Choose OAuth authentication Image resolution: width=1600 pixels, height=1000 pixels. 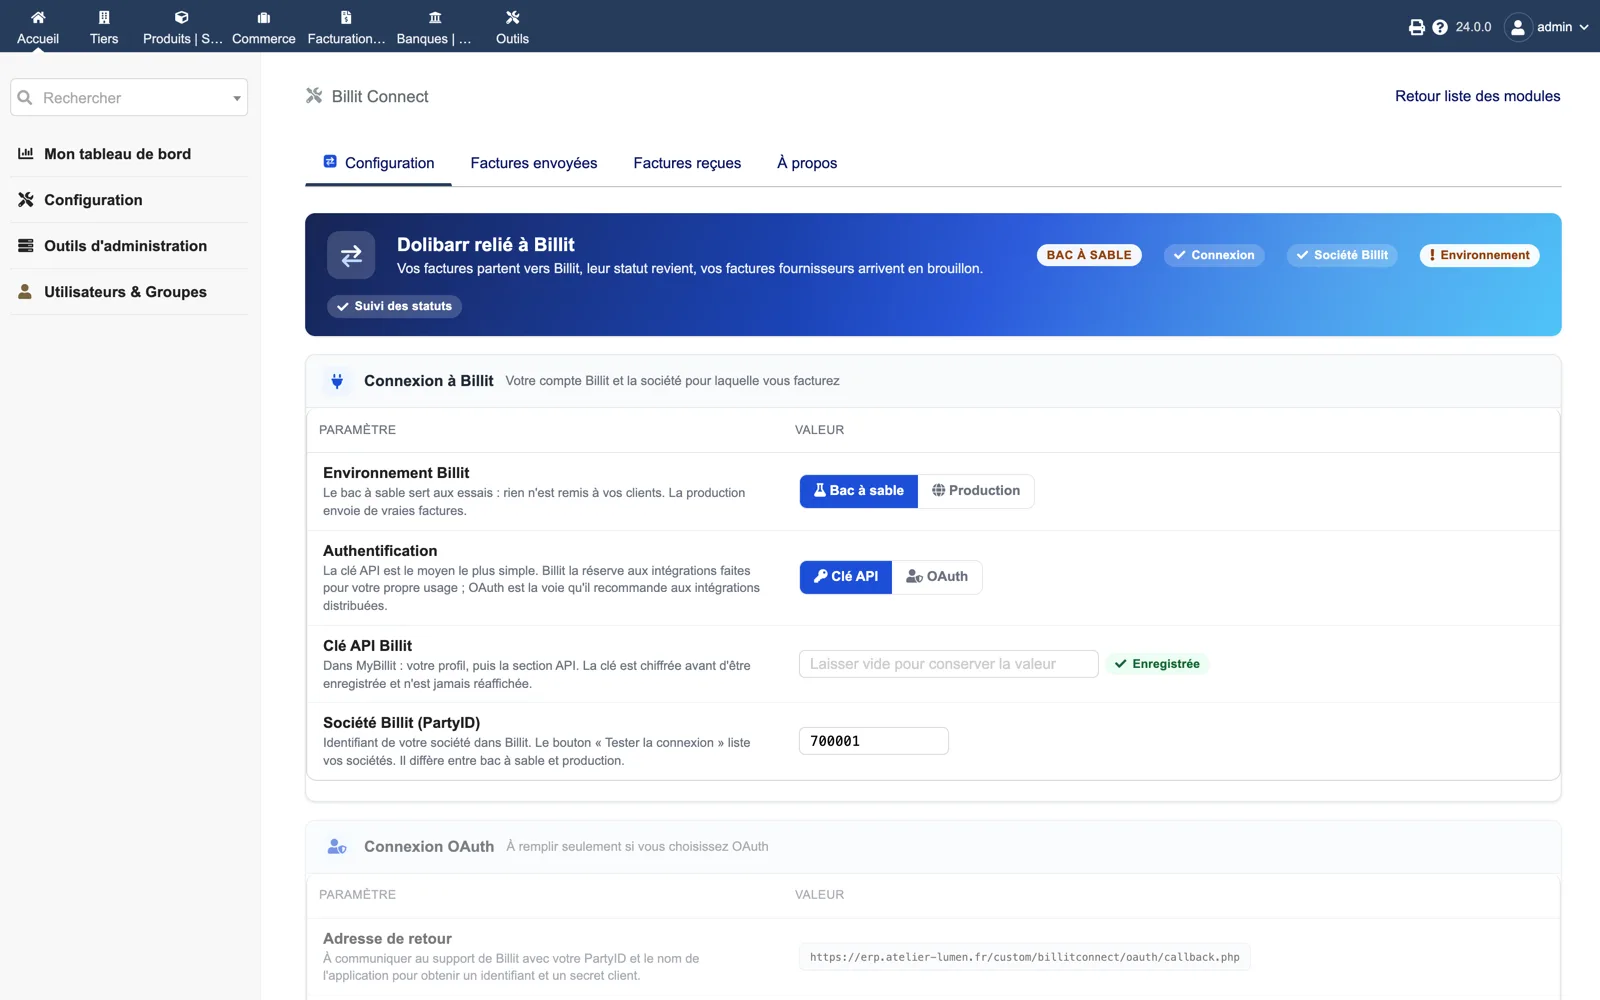click(937, 577)
